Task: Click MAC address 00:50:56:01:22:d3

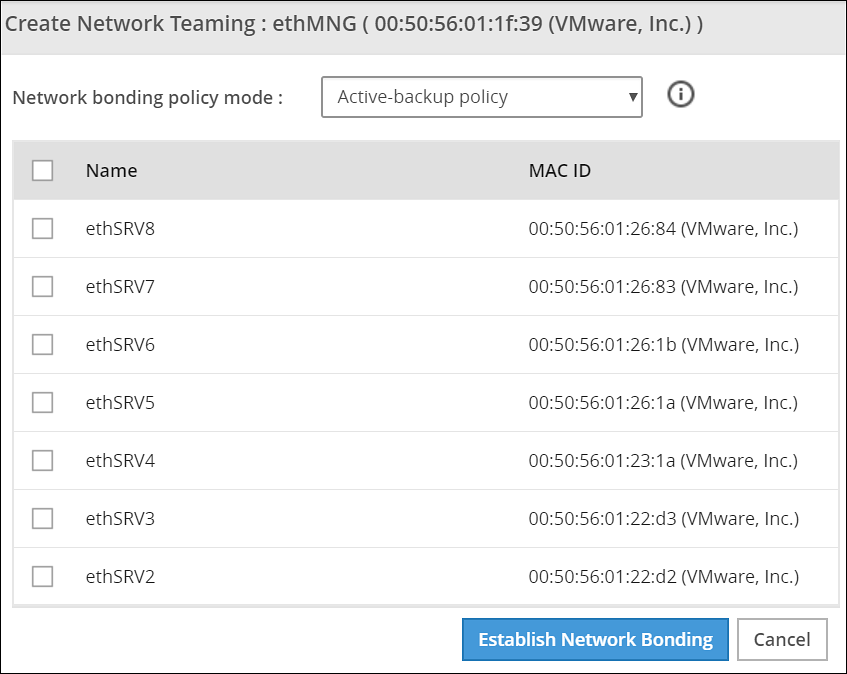Action: [x=663, y=519]
